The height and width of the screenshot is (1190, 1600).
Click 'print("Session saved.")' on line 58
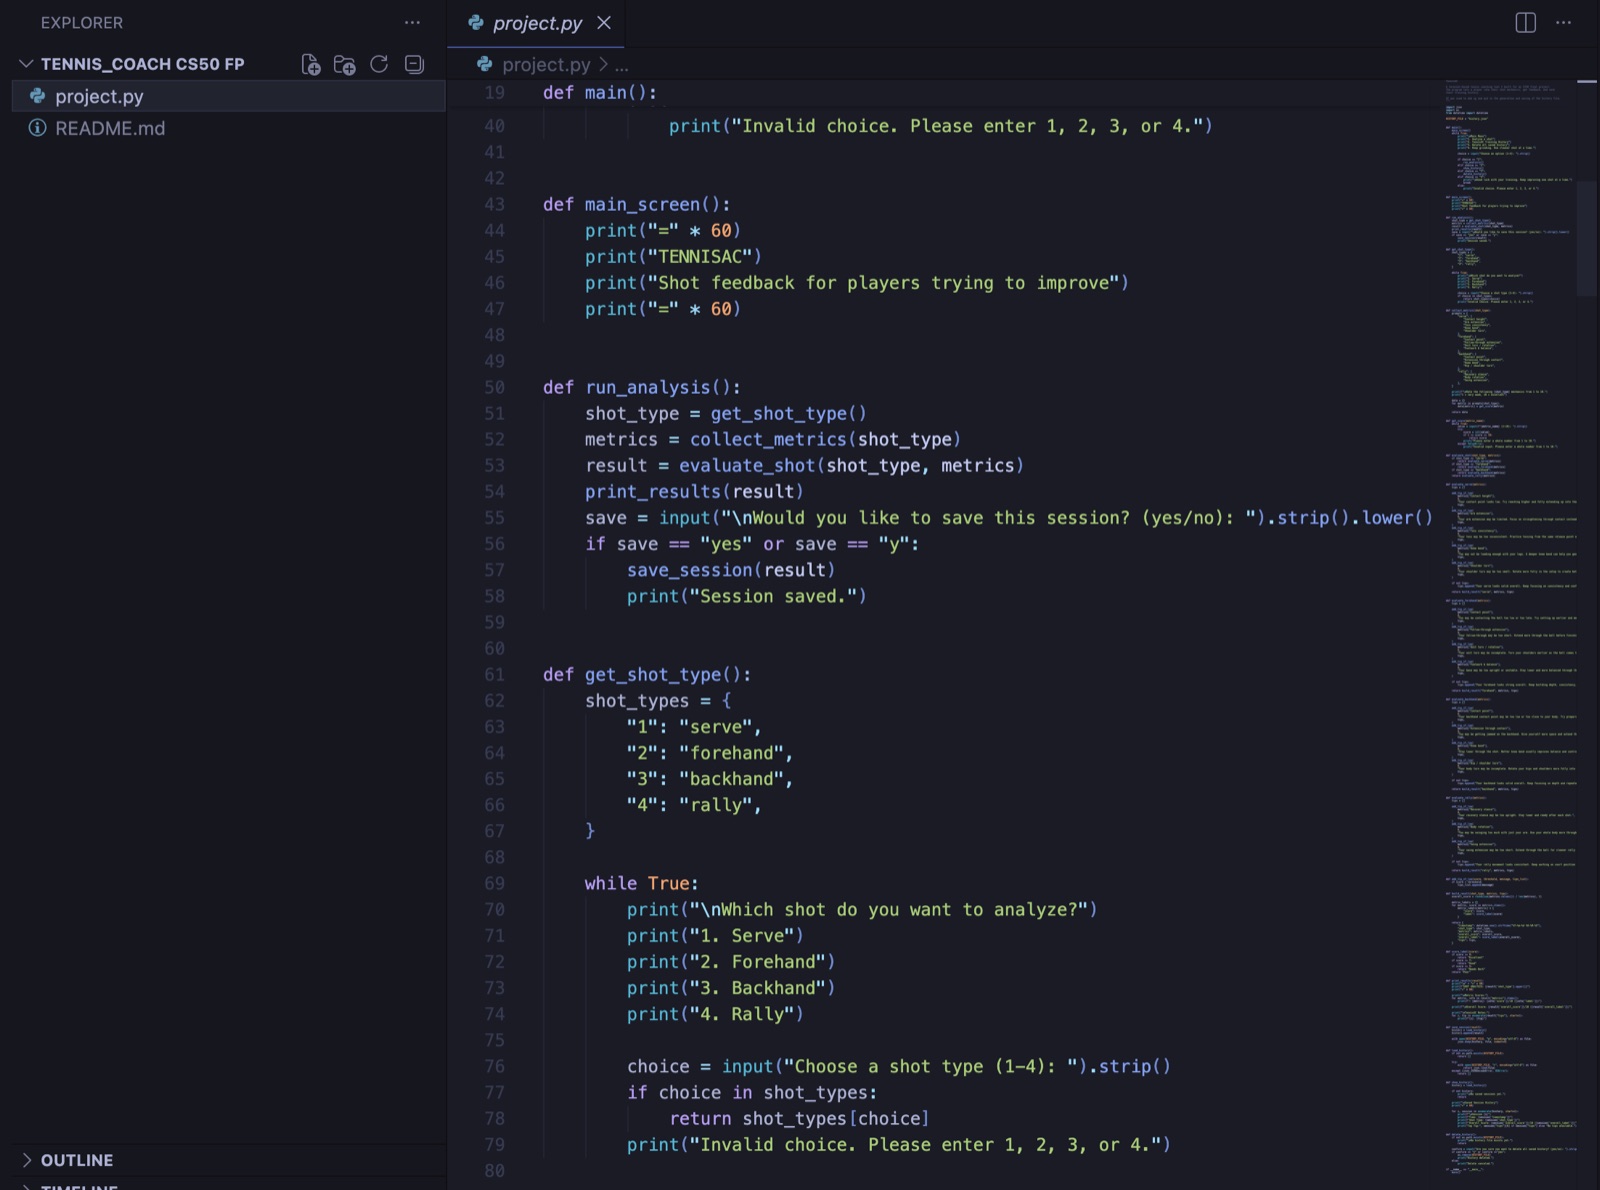(x=747, y=596)
